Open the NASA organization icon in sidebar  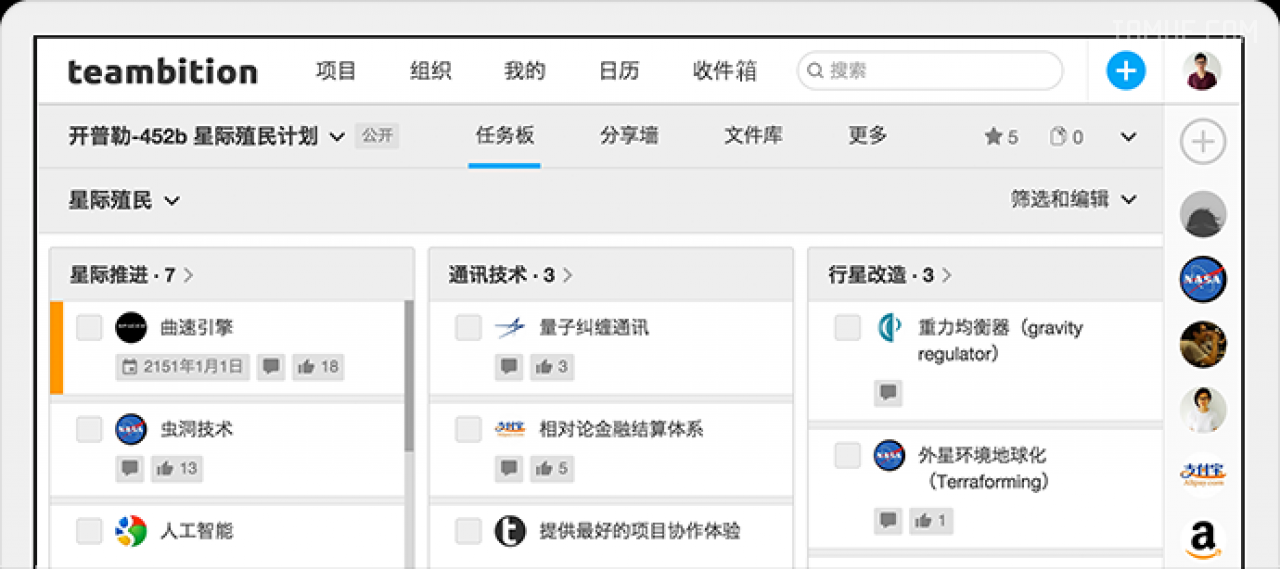1202,280
